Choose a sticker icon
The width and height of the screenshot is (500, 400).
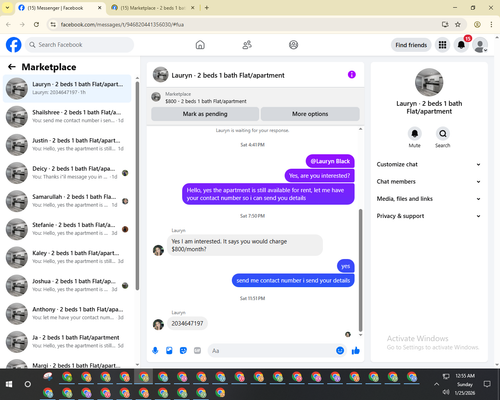pyautogui.click(x=183, y=351)
